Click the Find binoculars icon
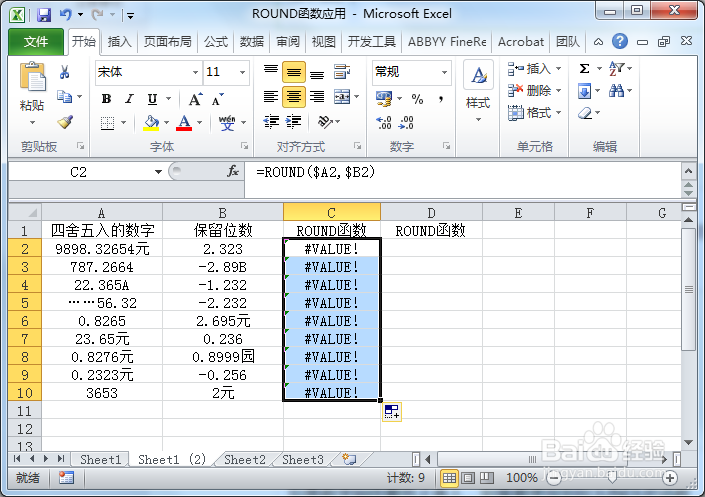This screenshot has width=705, height=497. tap(616, 91)
